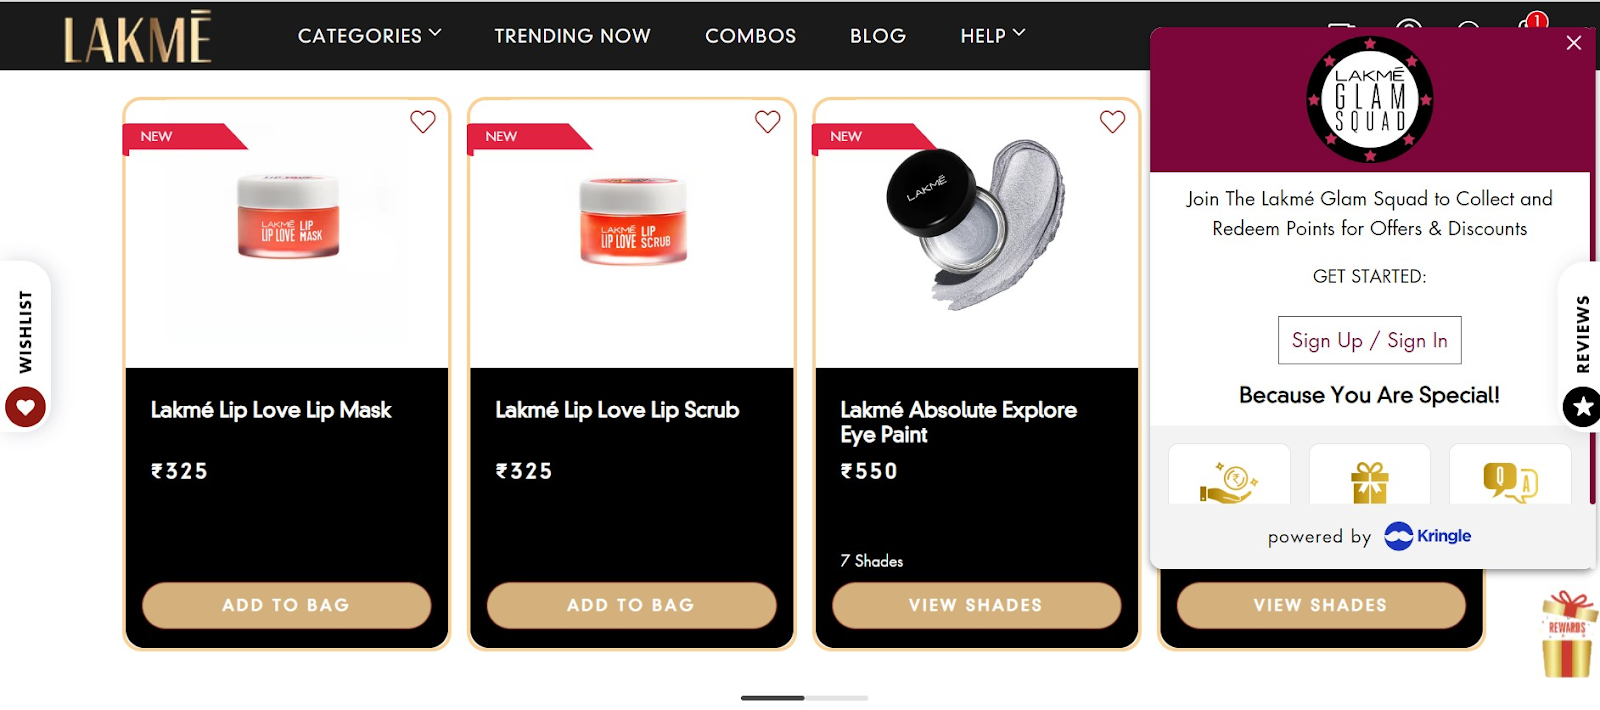Click the carousel progress bar indicator

click(804, 698)
